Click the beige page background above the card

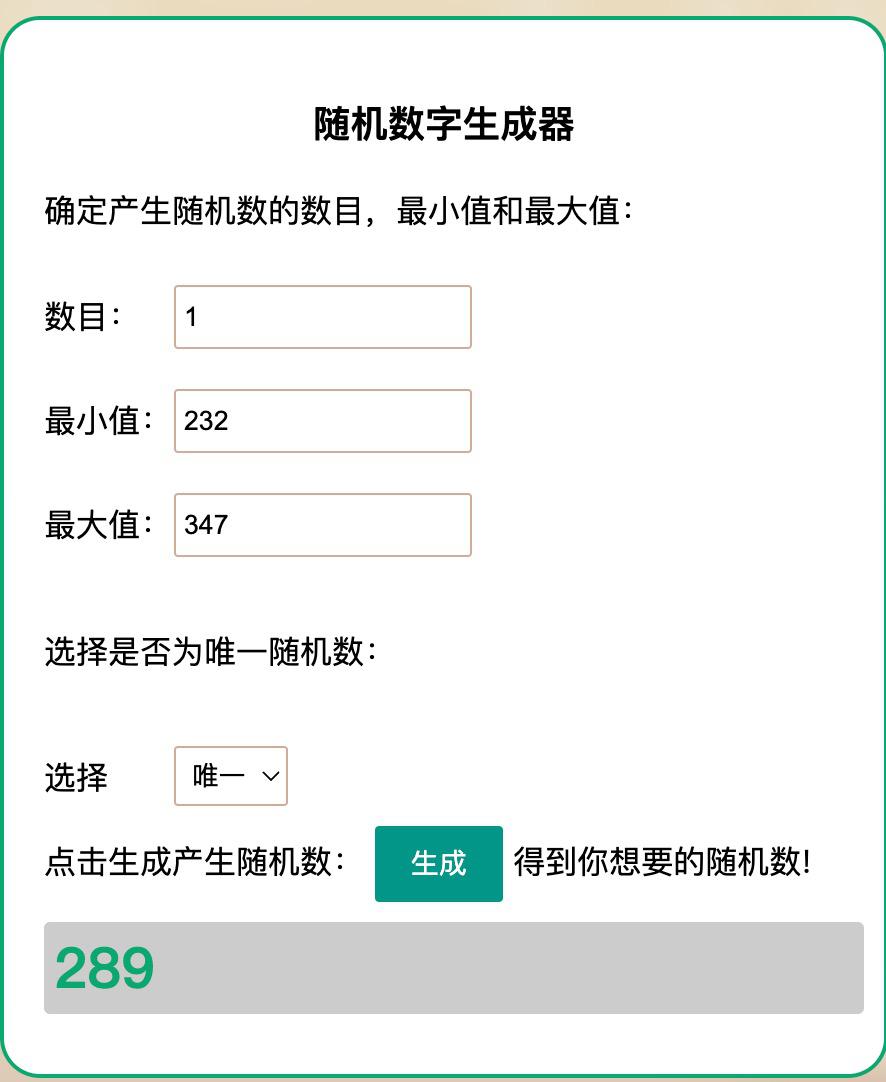click(443, 7)
